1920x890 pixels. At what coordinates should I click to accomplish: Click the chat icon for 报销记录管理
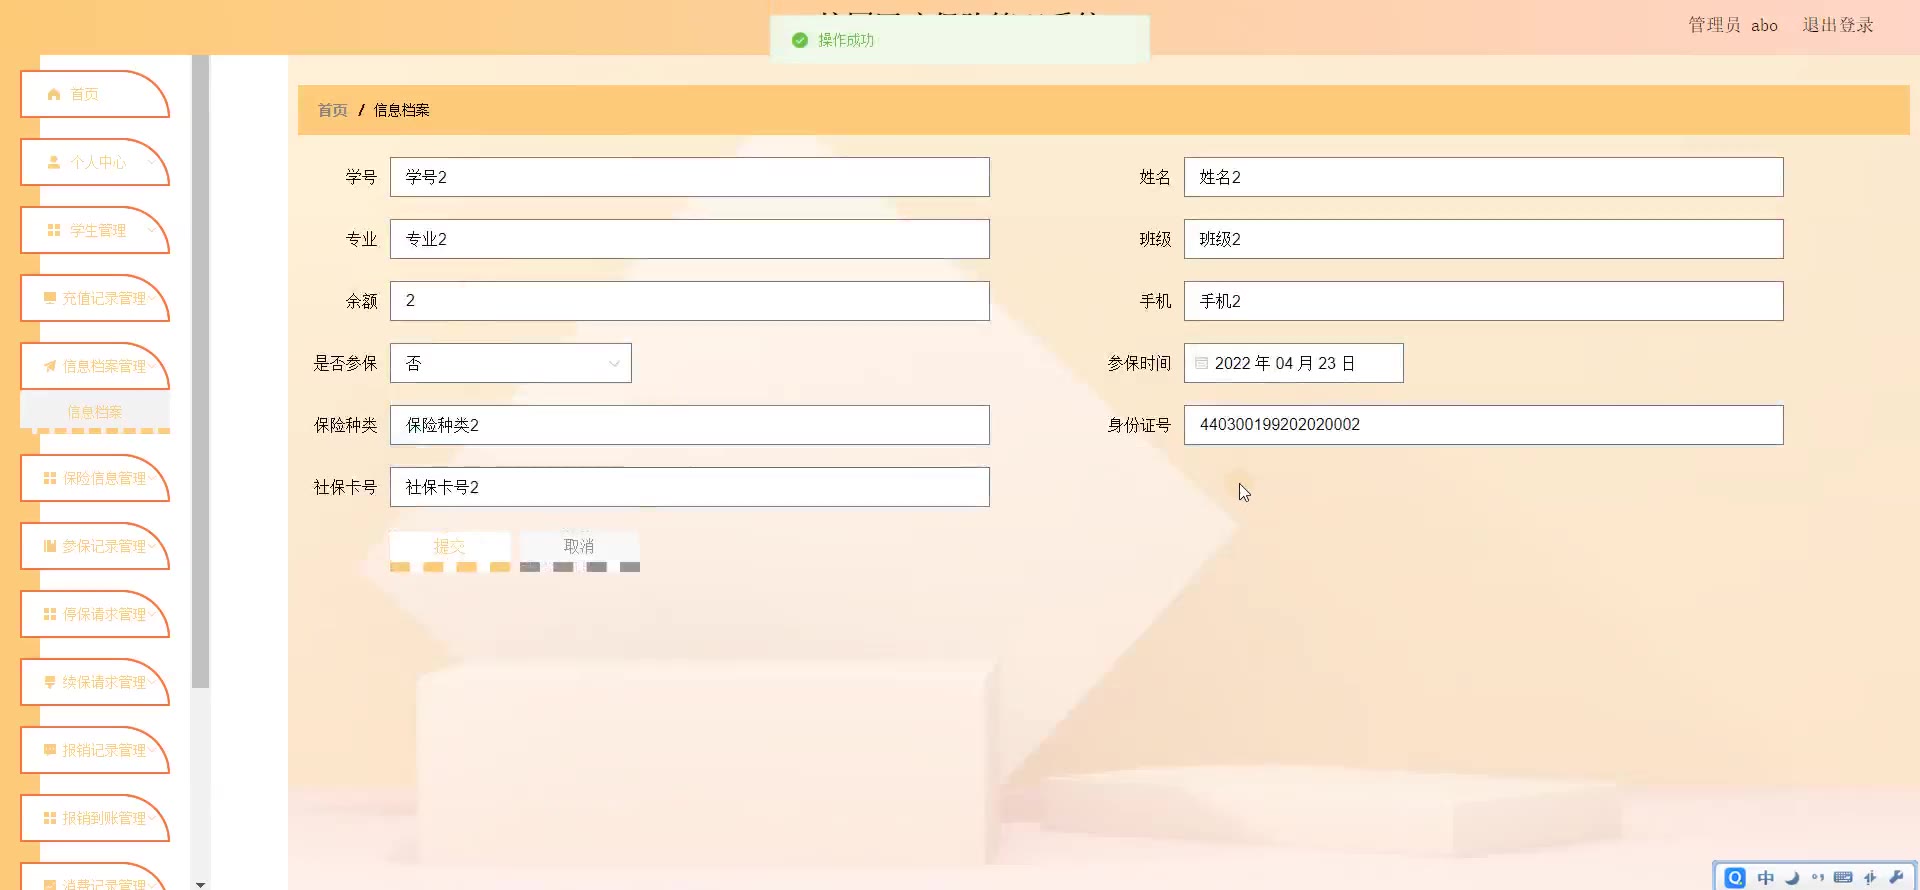[50, 750]
